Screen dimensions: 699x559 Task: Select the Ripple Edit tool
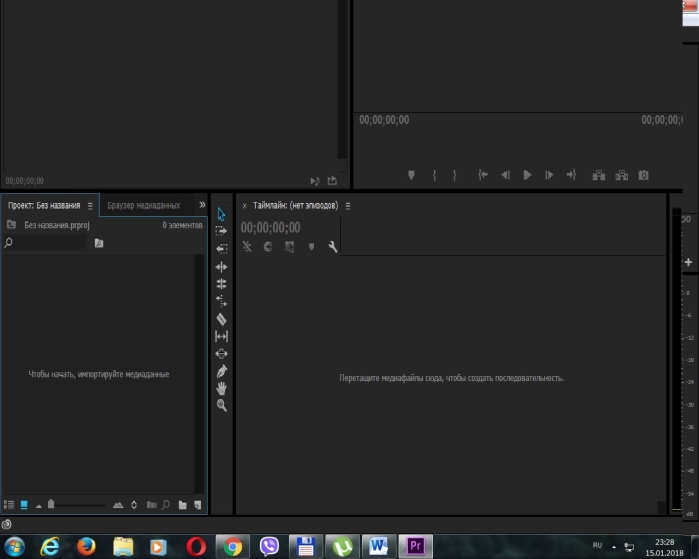coord(222,267)
